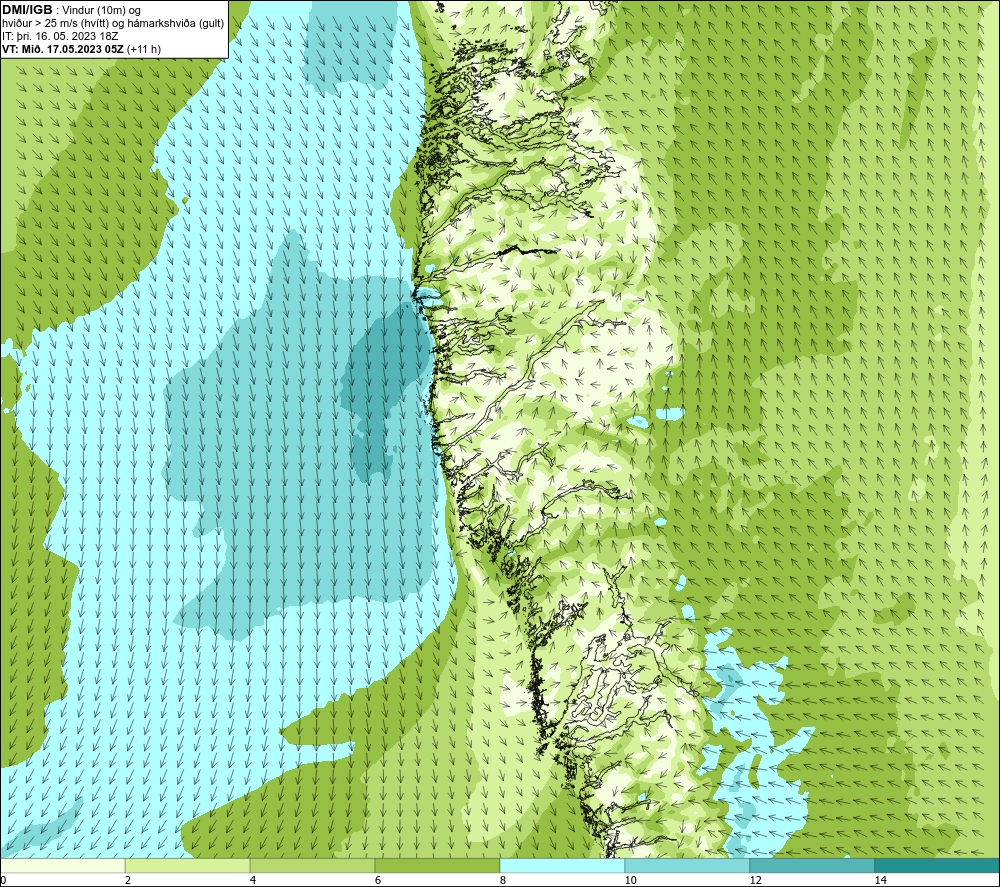Click the scale label '8'
This screenshot has width=1000, height=887.
pyautogui.click(x=503, y=880)
